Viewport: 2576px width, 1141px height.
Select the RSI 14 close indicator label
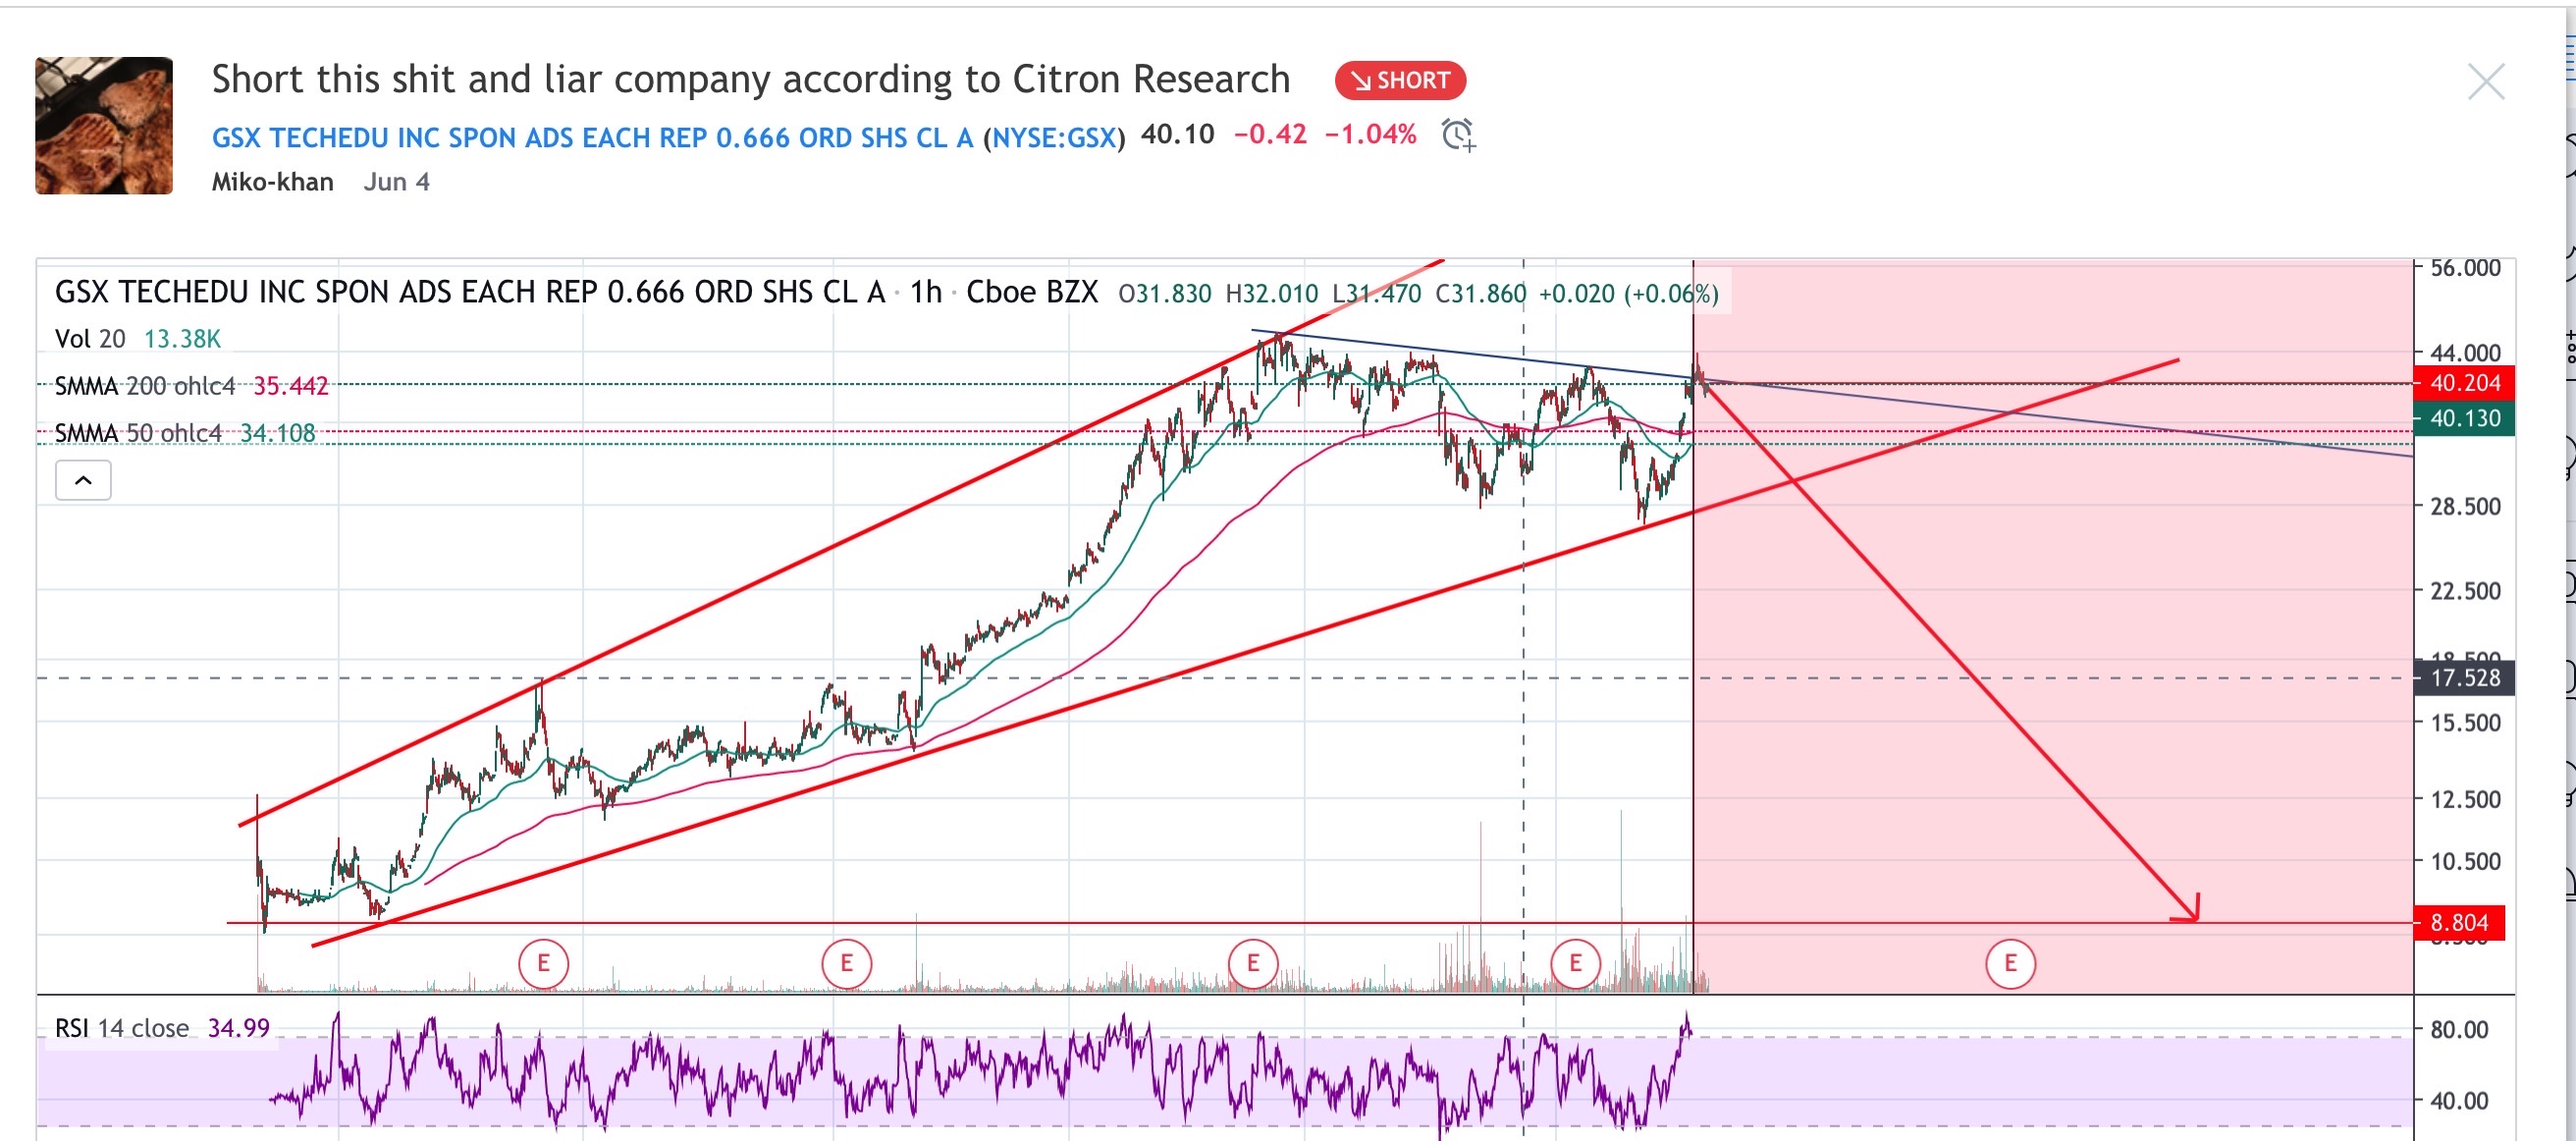[x=121, y=1028]
